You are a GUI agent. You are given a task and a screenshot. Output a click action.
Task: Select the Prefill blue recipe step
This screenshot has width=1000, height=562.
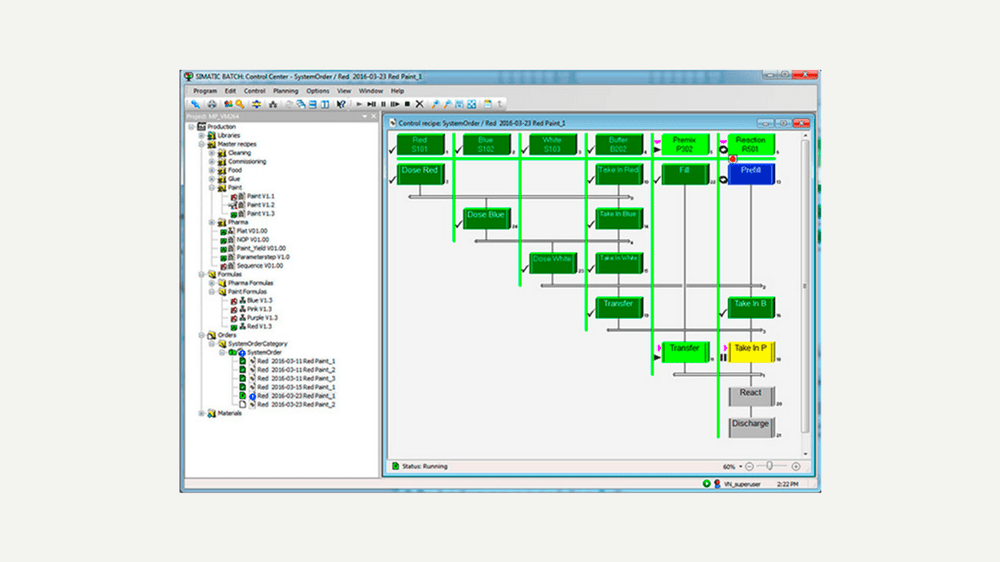(751, 174)
